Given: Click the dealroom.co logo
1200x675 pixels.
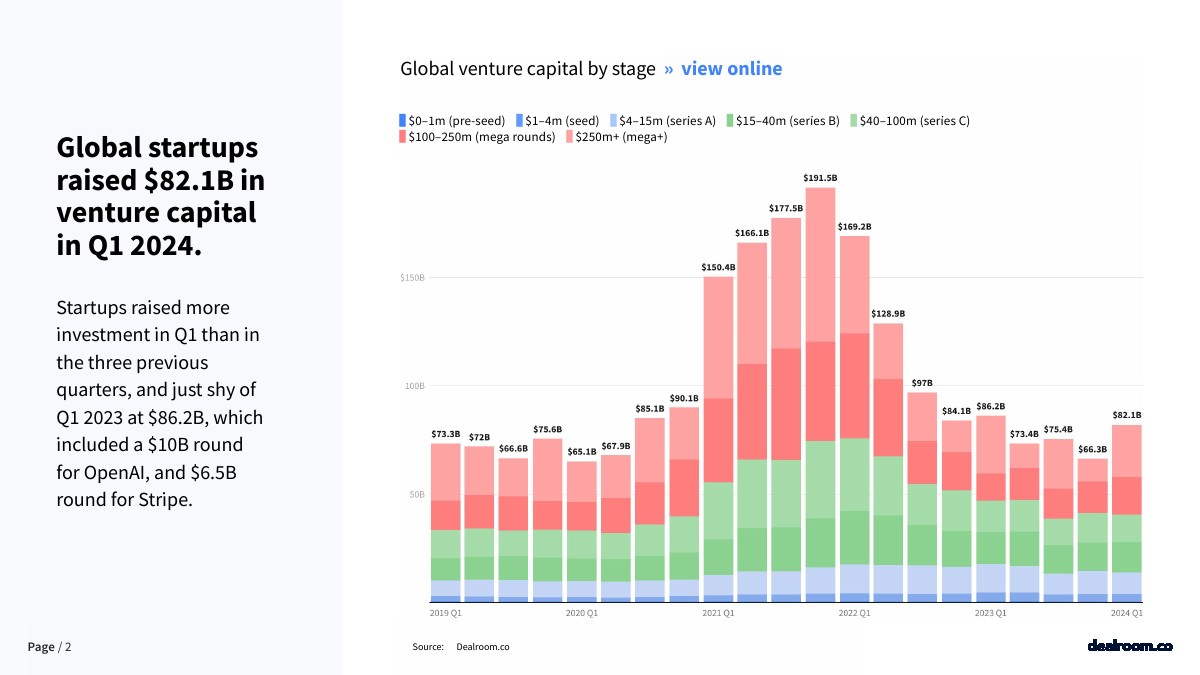Looking at the screenshot, I should click(1130, 646).
